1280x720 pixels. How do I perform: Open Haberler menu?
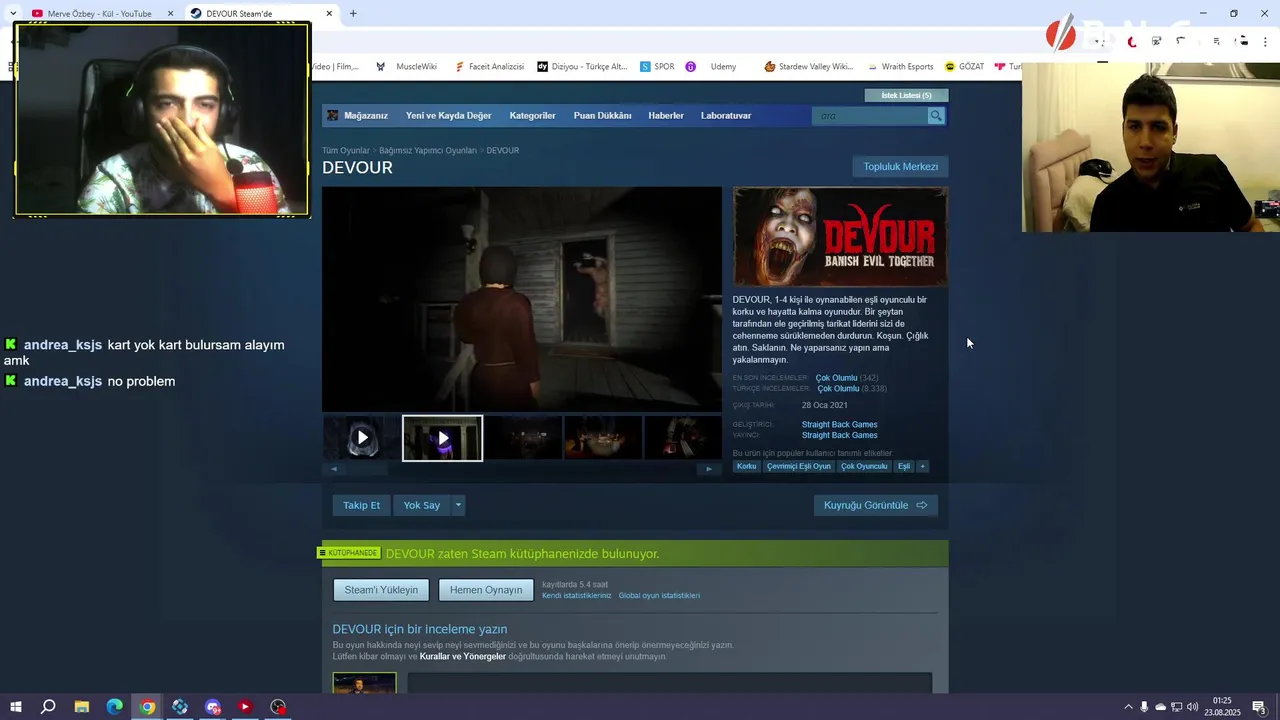pyautogui.click(x=666, y=116)
